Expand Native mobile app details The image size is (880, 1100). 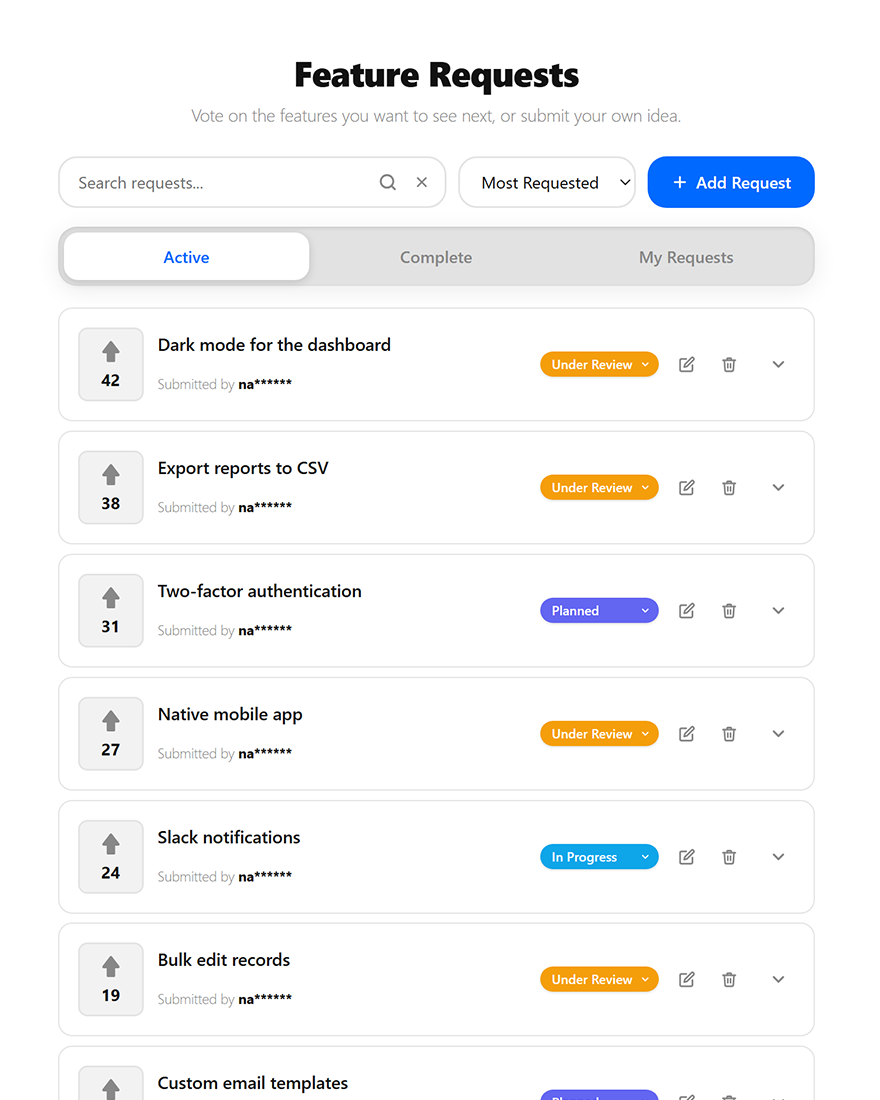click(x=778, y=734)
